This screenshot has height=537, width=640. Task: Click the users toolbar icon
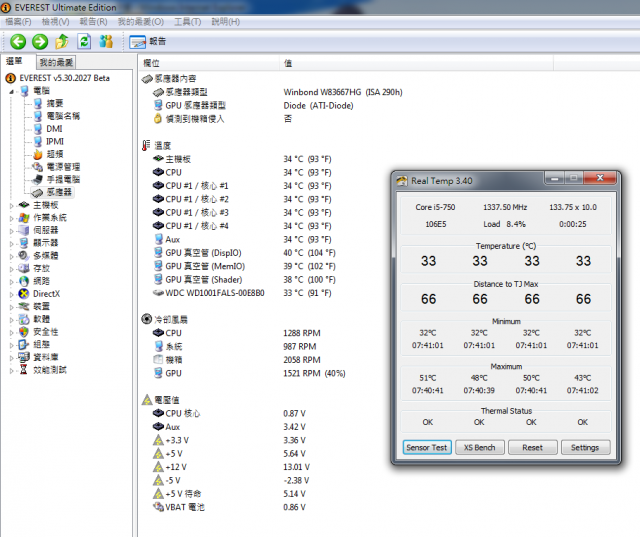click(x=106, y=41)
